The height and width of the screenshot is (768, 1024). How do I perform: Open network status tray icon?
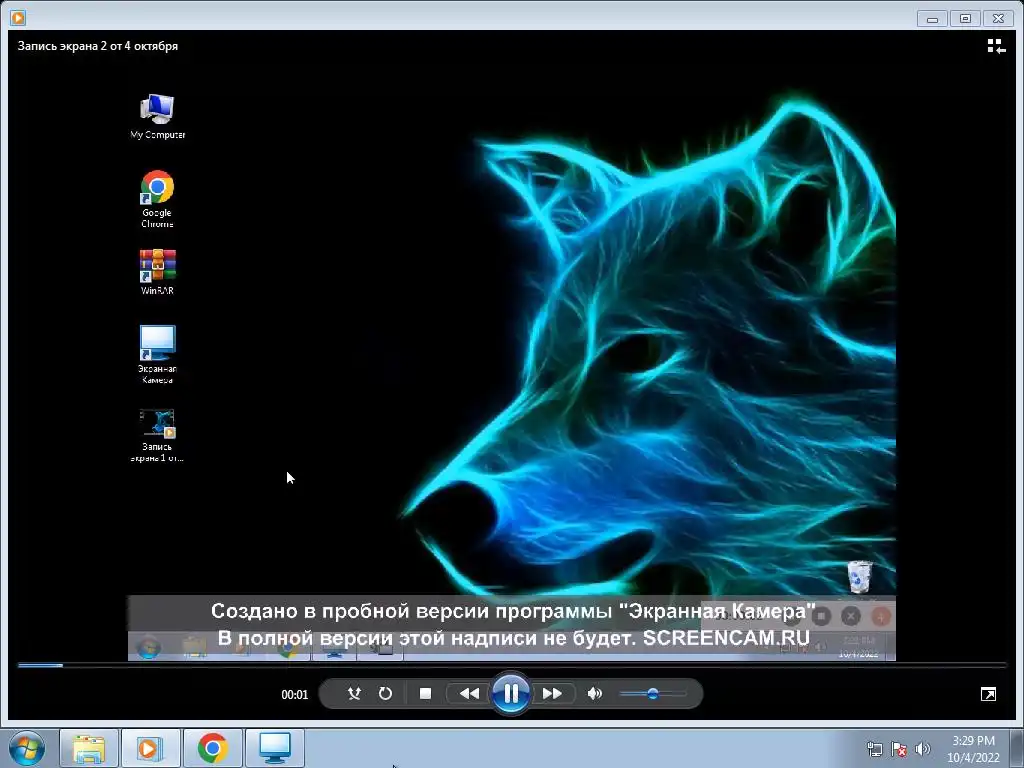coord(874,750)
